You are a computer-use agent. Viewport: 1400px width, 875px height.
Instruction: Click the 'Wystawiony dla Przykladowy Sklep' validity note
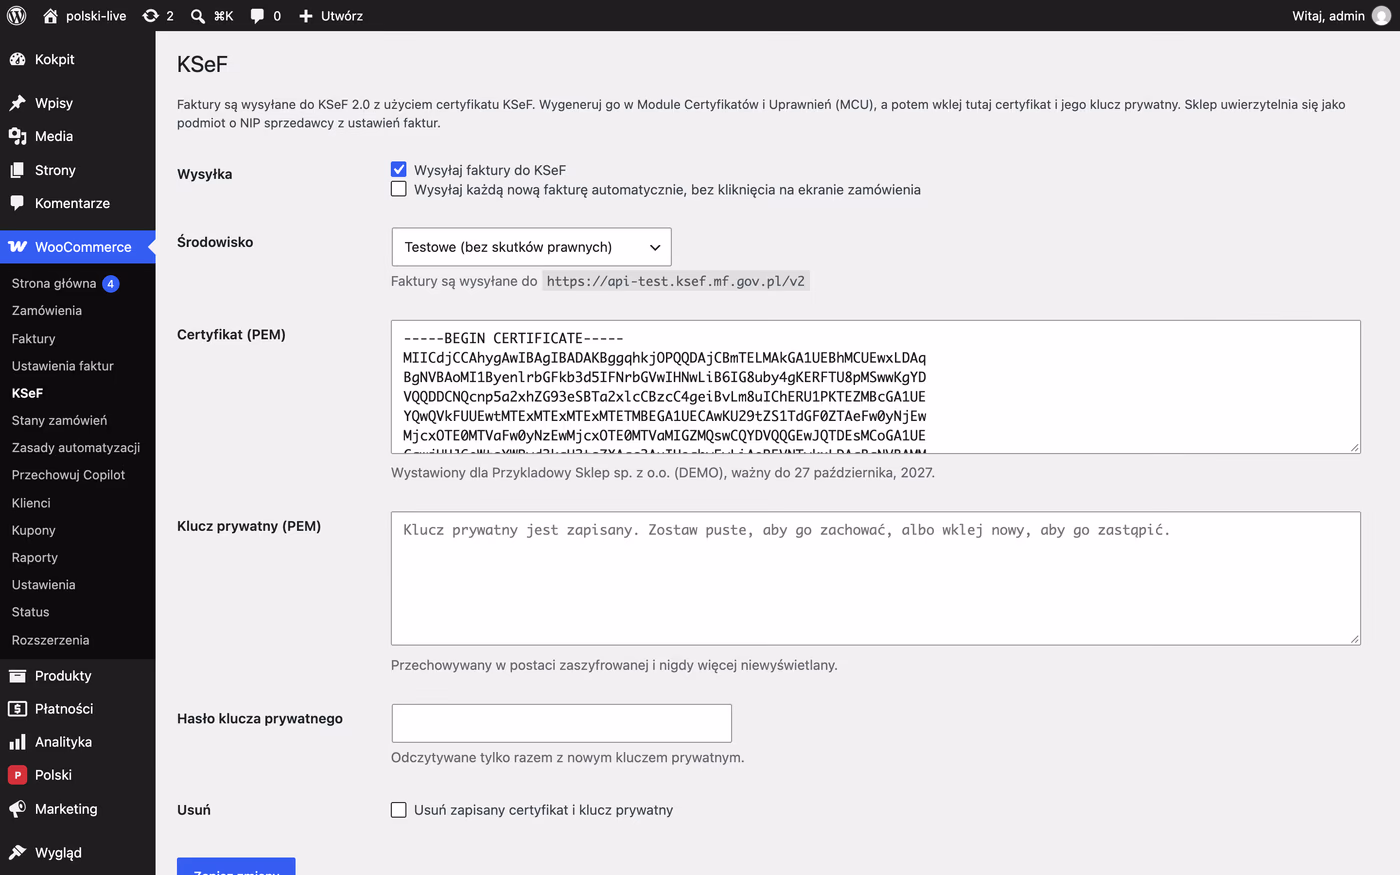coord(663,473)
